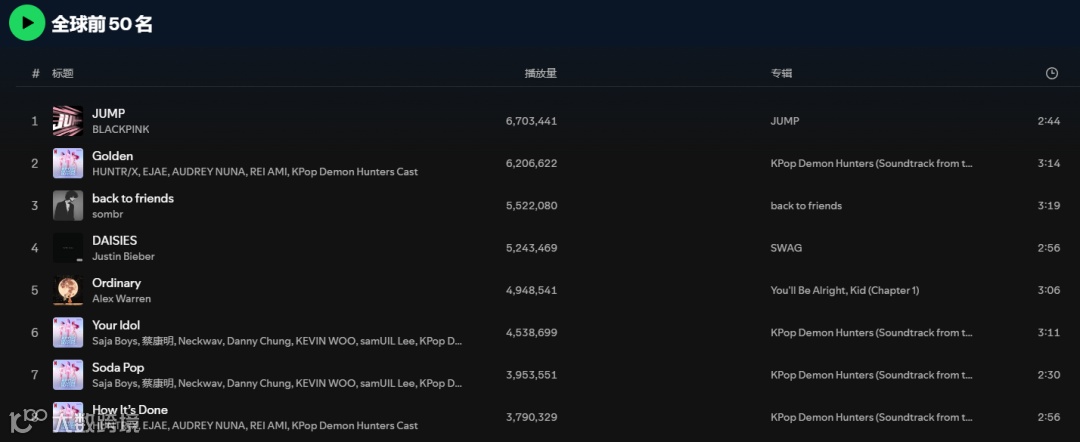Open the Your Idol cover thumbnail
The width and height of the screenshot is (1080, 442).
pos(68,333)
